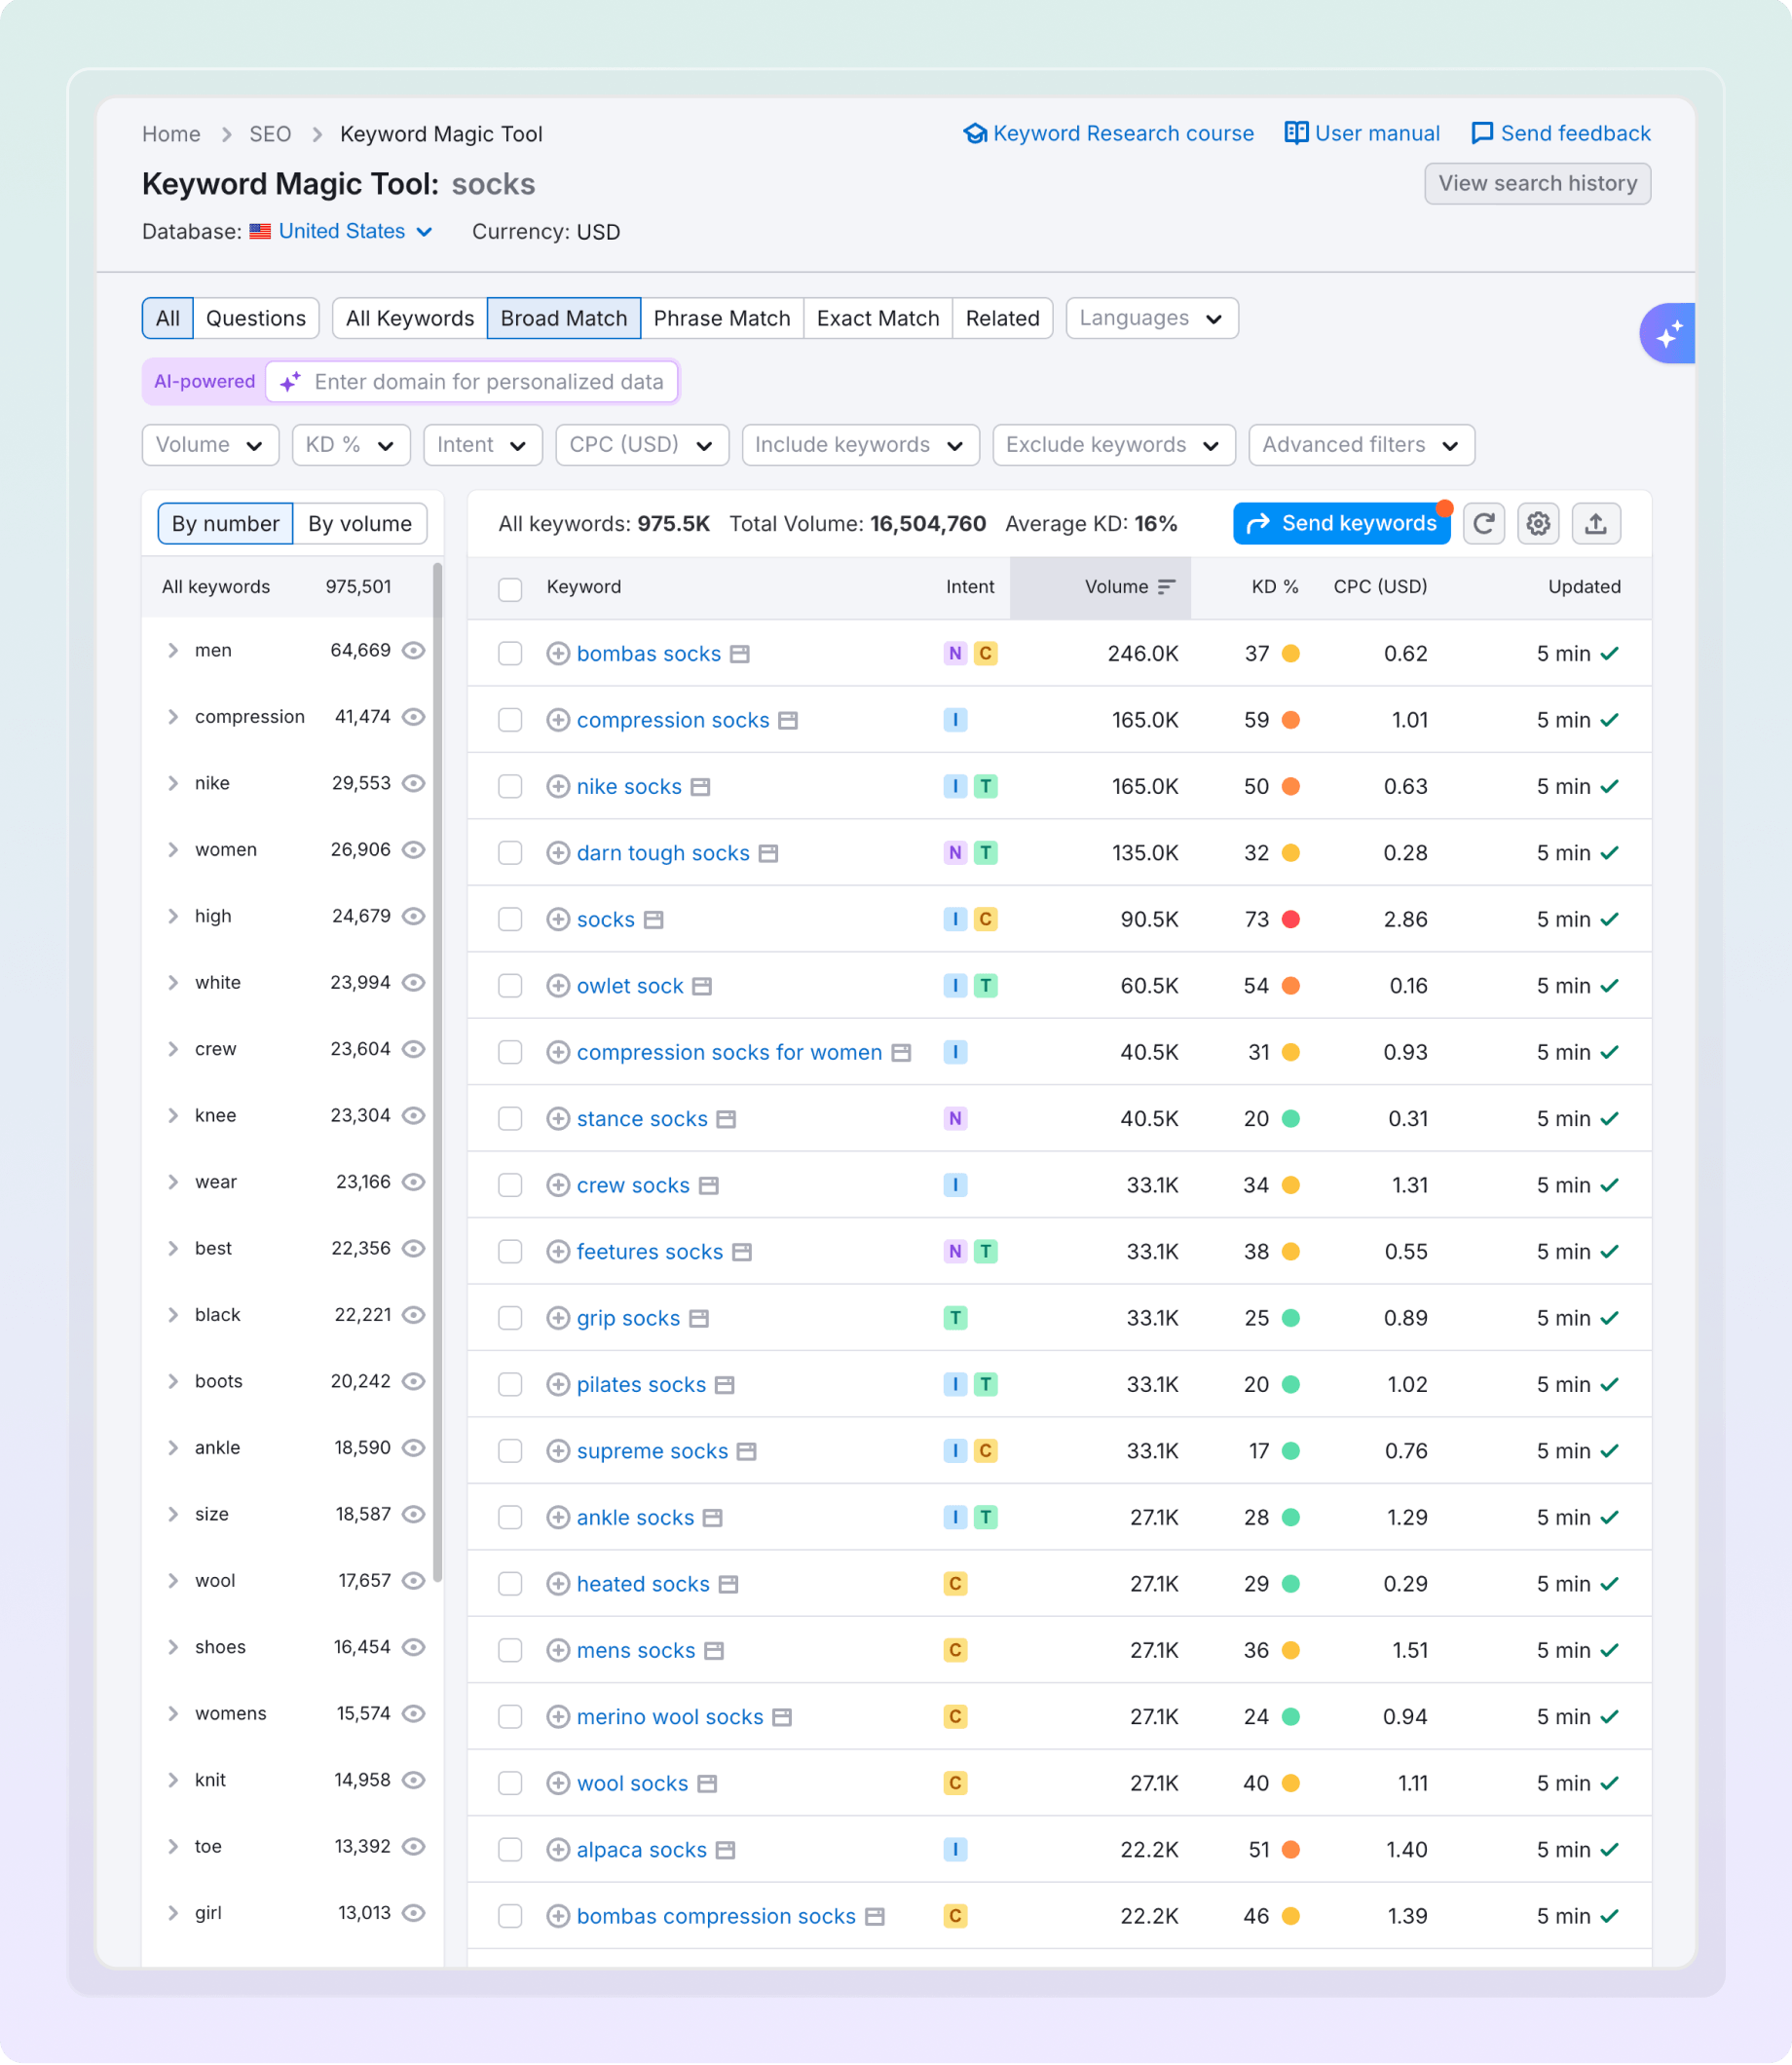The width and height of the screenshot is (1792, 2065).
Task: Open SERP icon beside owlet sock
Action: coord(702,986)
